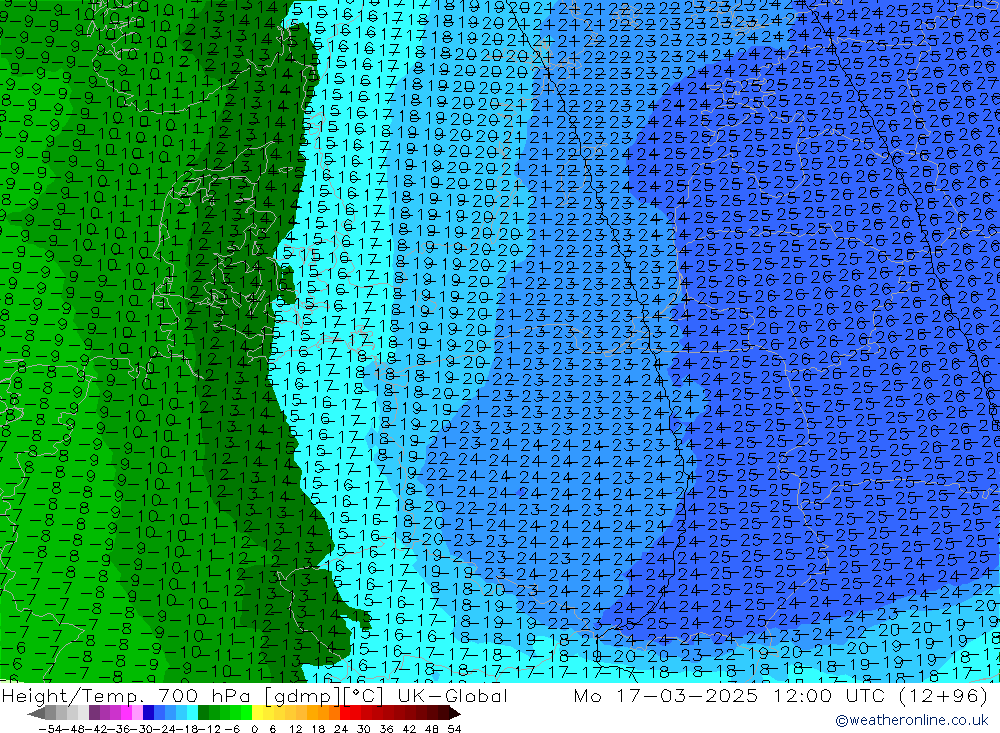The width and height of the screenshot is (1000, 733).
Task: Pick the dark blue swatch in the legend
Action: click(148, 713)
